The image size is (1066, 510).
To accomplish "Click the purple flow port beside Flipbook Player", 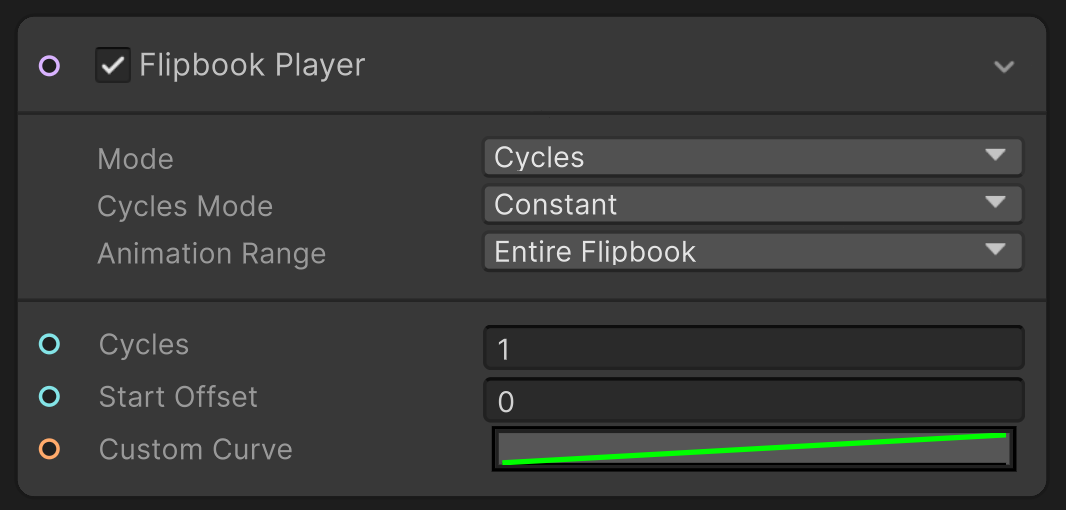I will [x=49, y=67].
